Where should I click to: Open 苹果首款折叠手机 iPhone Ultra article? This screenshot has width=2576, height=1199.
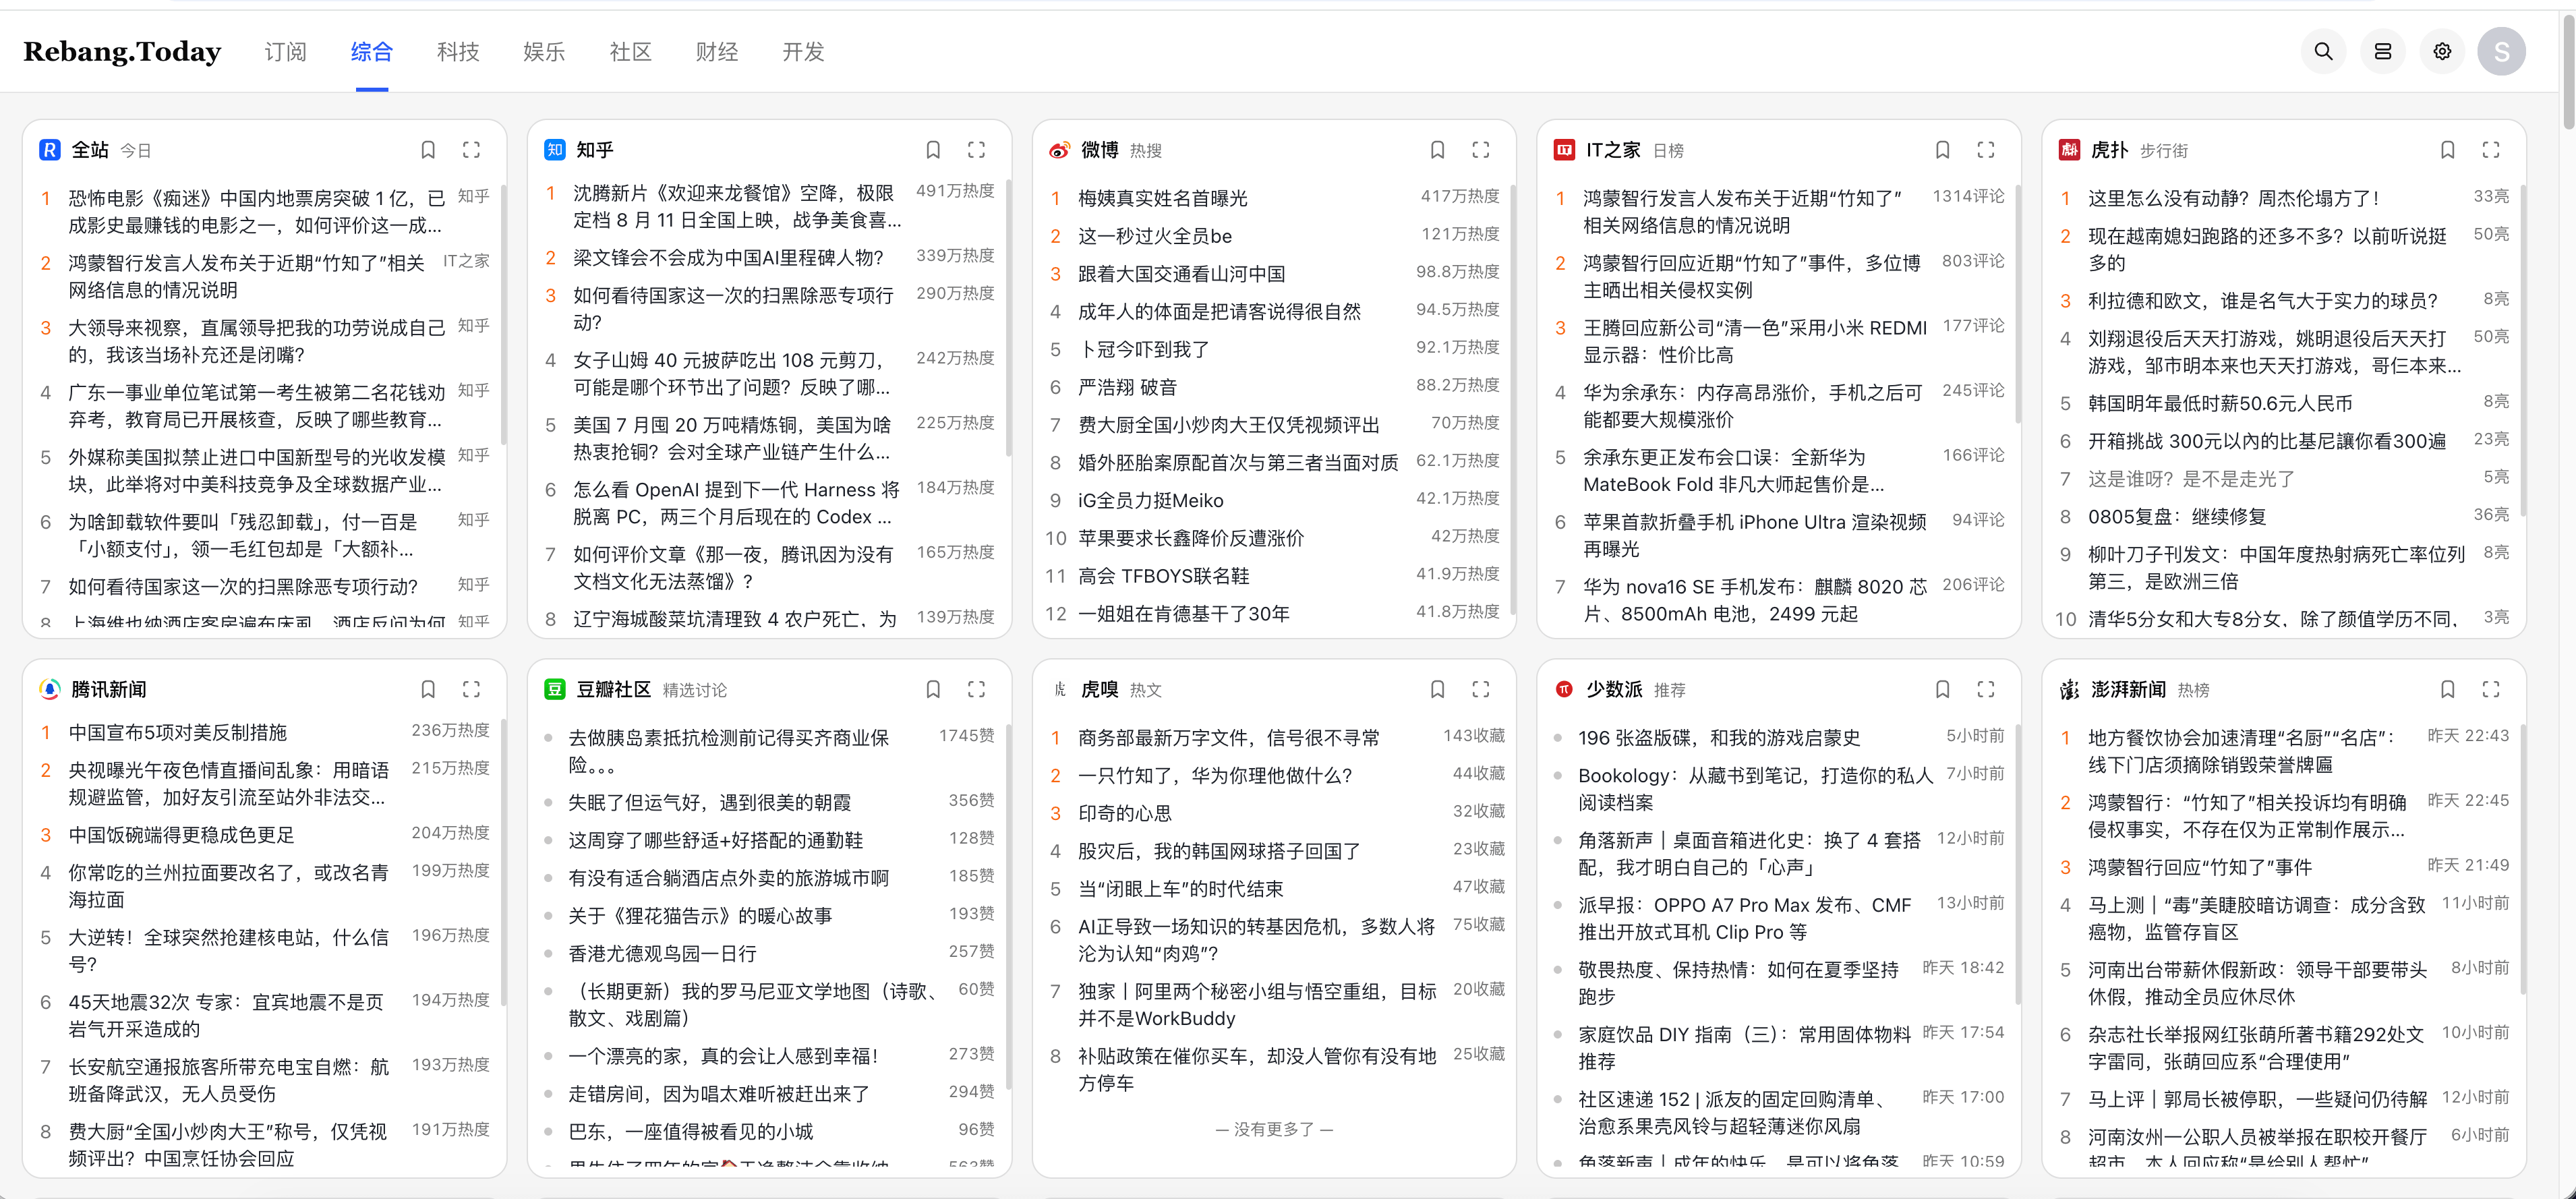[1755, 535]
